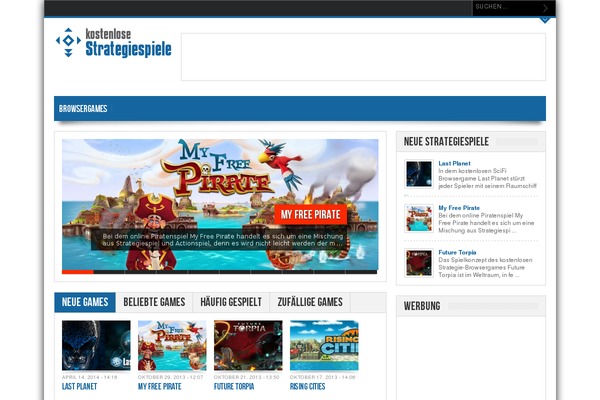The width and height of the screenshot is (600, 400).
Task: Click the date 'April 14, 2014 - 14:16'
Action: pyautogui.click(x=90, y=377)
